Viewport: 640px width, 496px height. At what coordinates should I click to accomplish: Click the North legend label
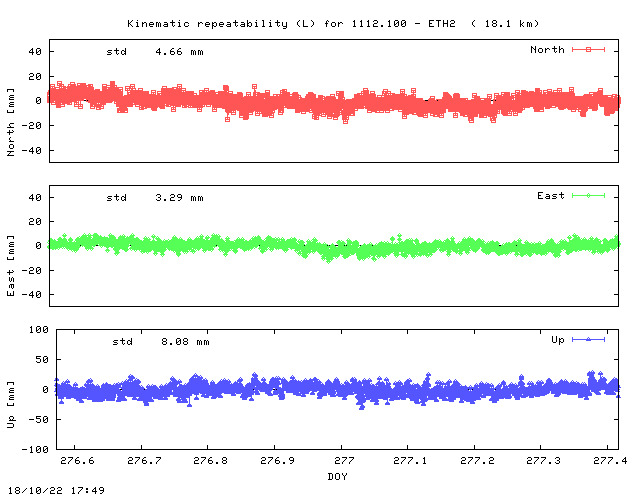[547, 50]
